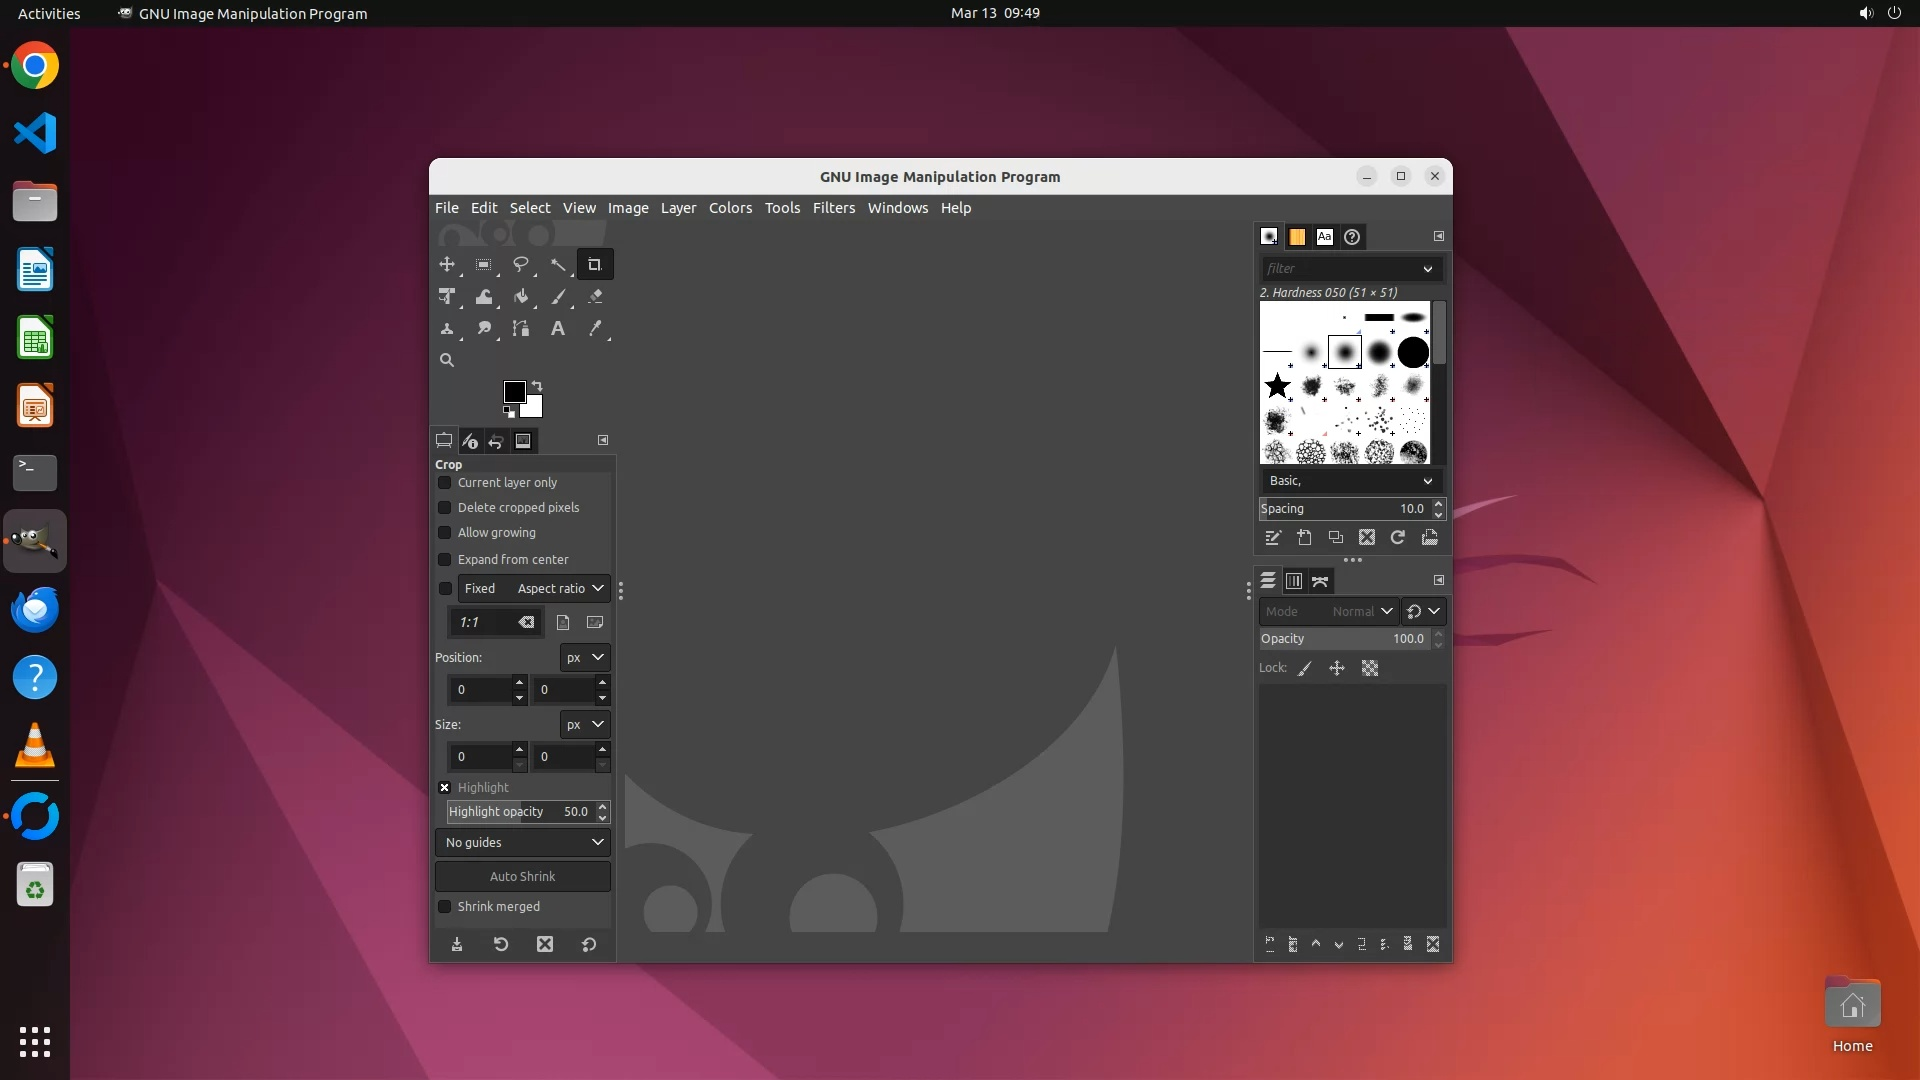Select the Rectangle Select tool
This screenshot has width=1920, height=1080.
click(x=484, y=265)
